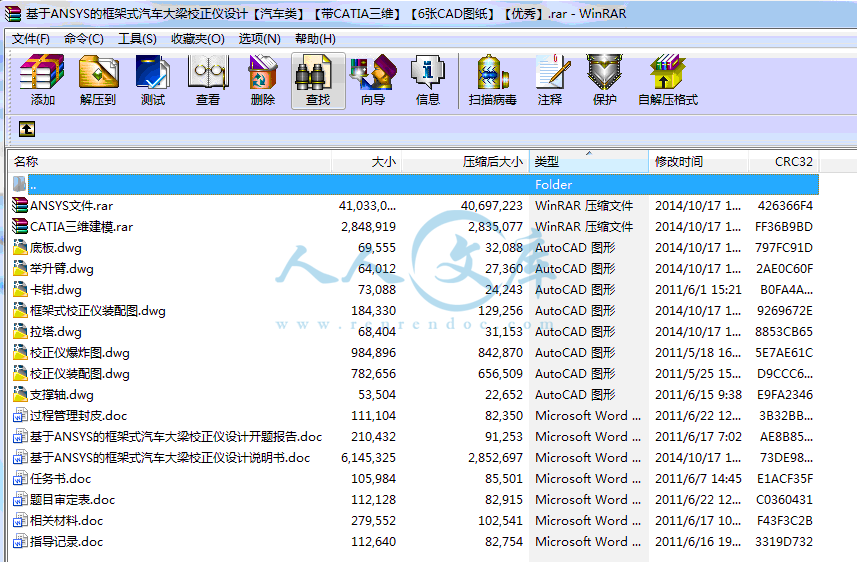
Task: Click the 举升臂.dwg file icon
Action: [20, 268]
